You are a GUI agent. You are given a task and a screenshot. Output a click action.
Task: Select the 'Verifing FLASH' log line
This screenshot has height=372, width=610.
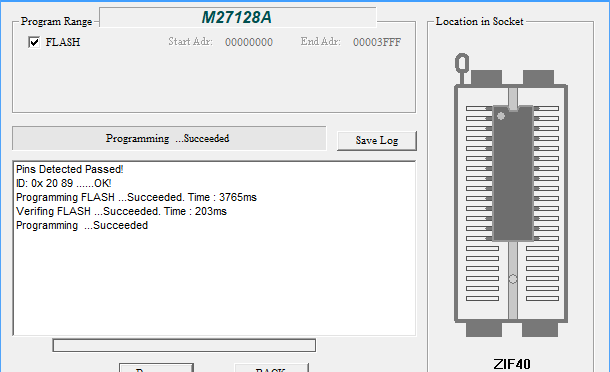(x=121, y=211)
